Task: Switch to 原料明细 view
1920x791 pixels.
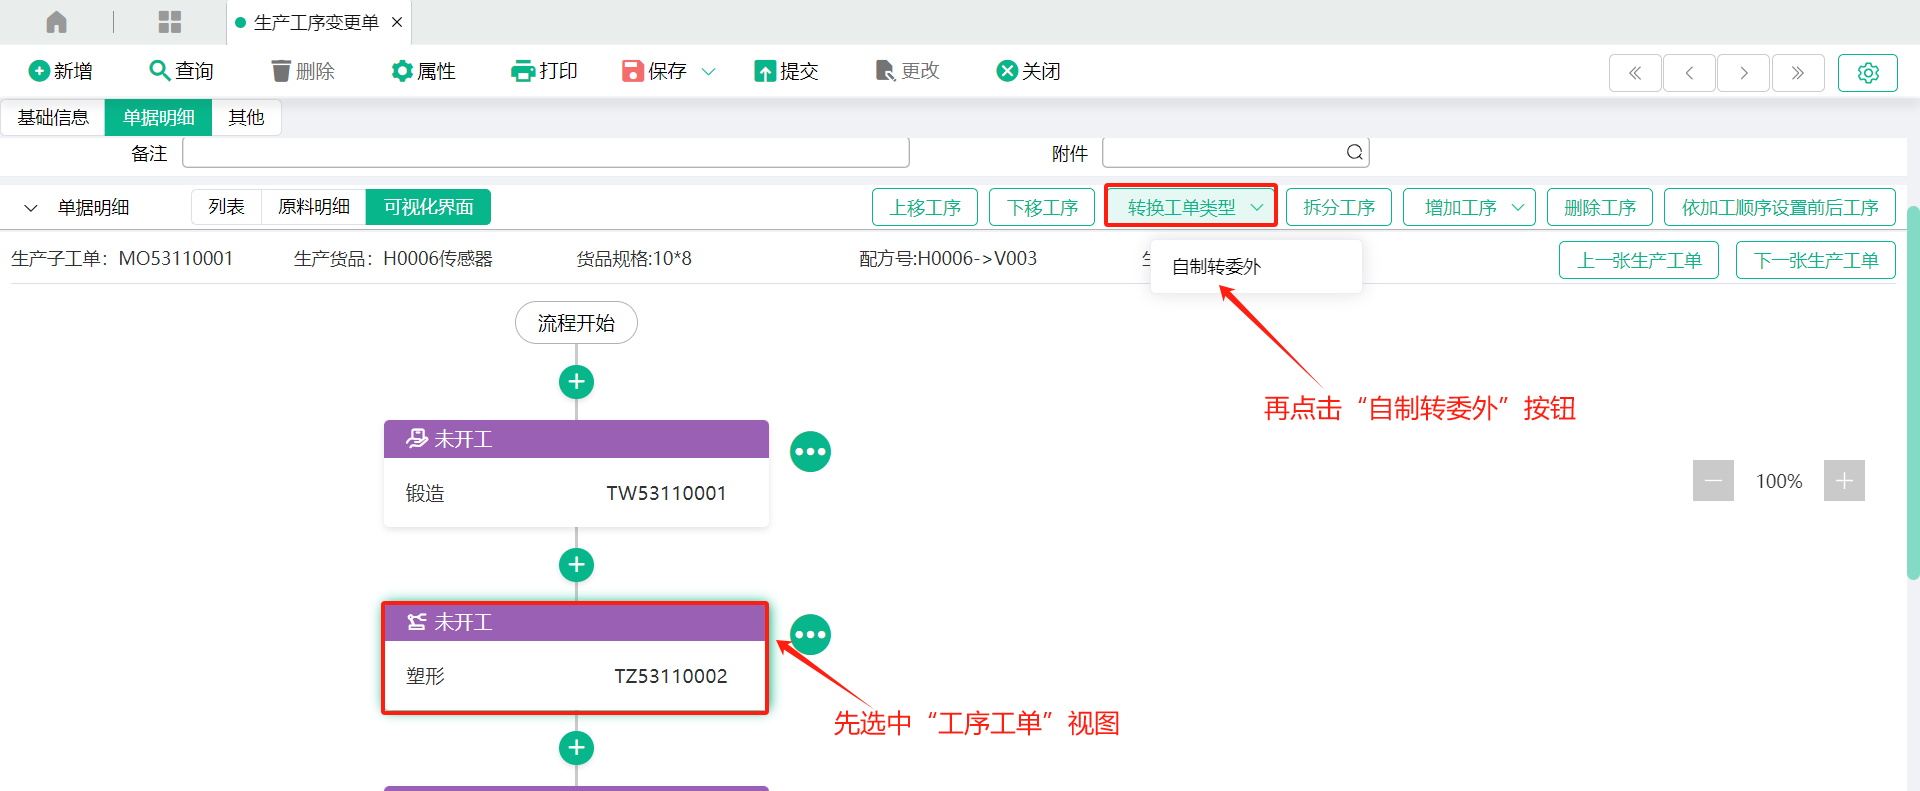Action: 314,207
